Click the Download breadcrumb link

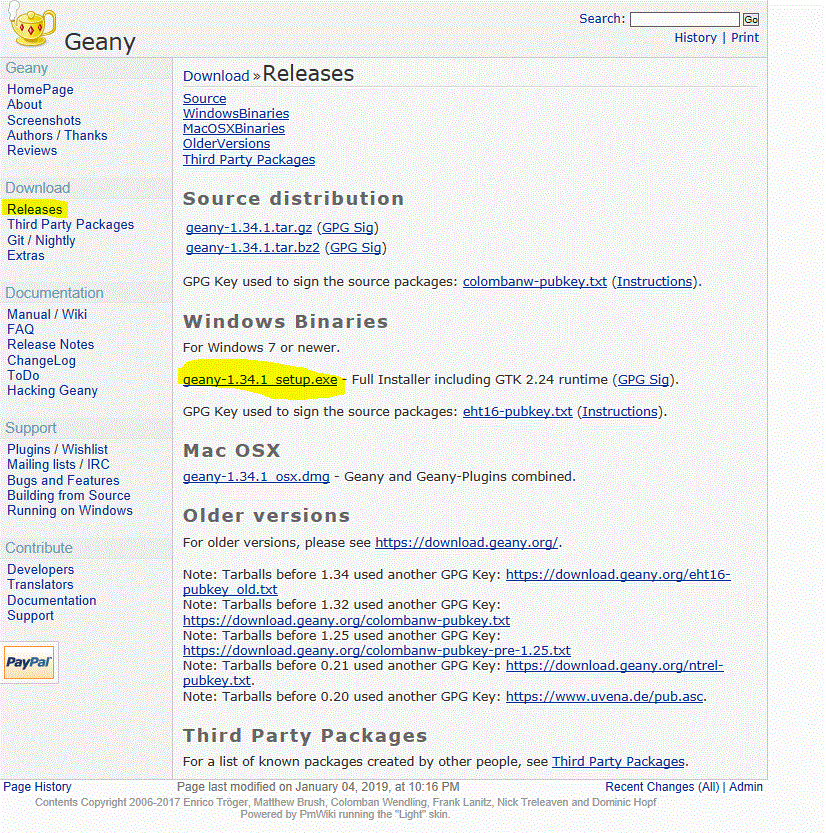pyautogui.click(x=216, y=76)
